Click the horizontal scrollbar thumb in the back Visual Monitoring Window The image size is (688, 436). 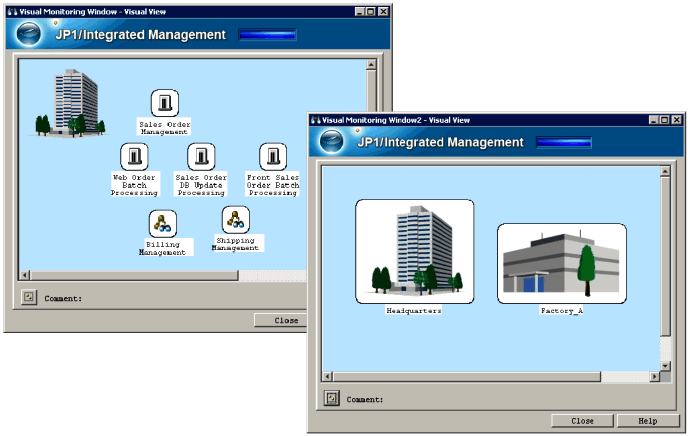134,275
